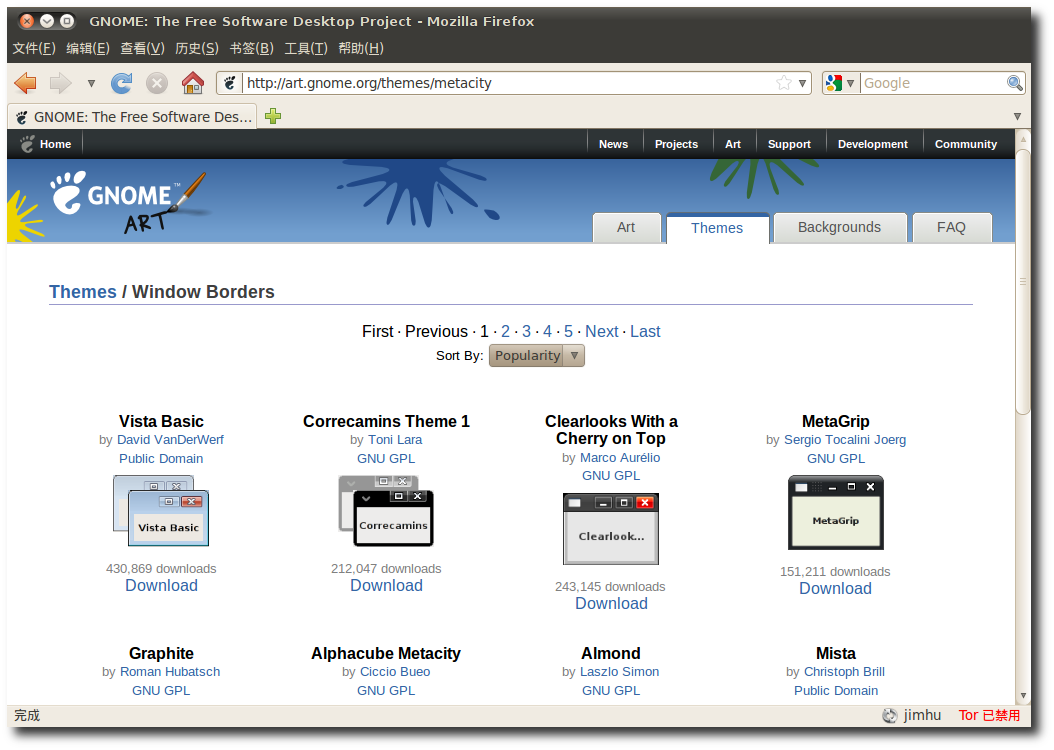This screenshot has width=1054, height=750.
Task: Reload the page with the refresh icon
Action: [x=122, y=83]
